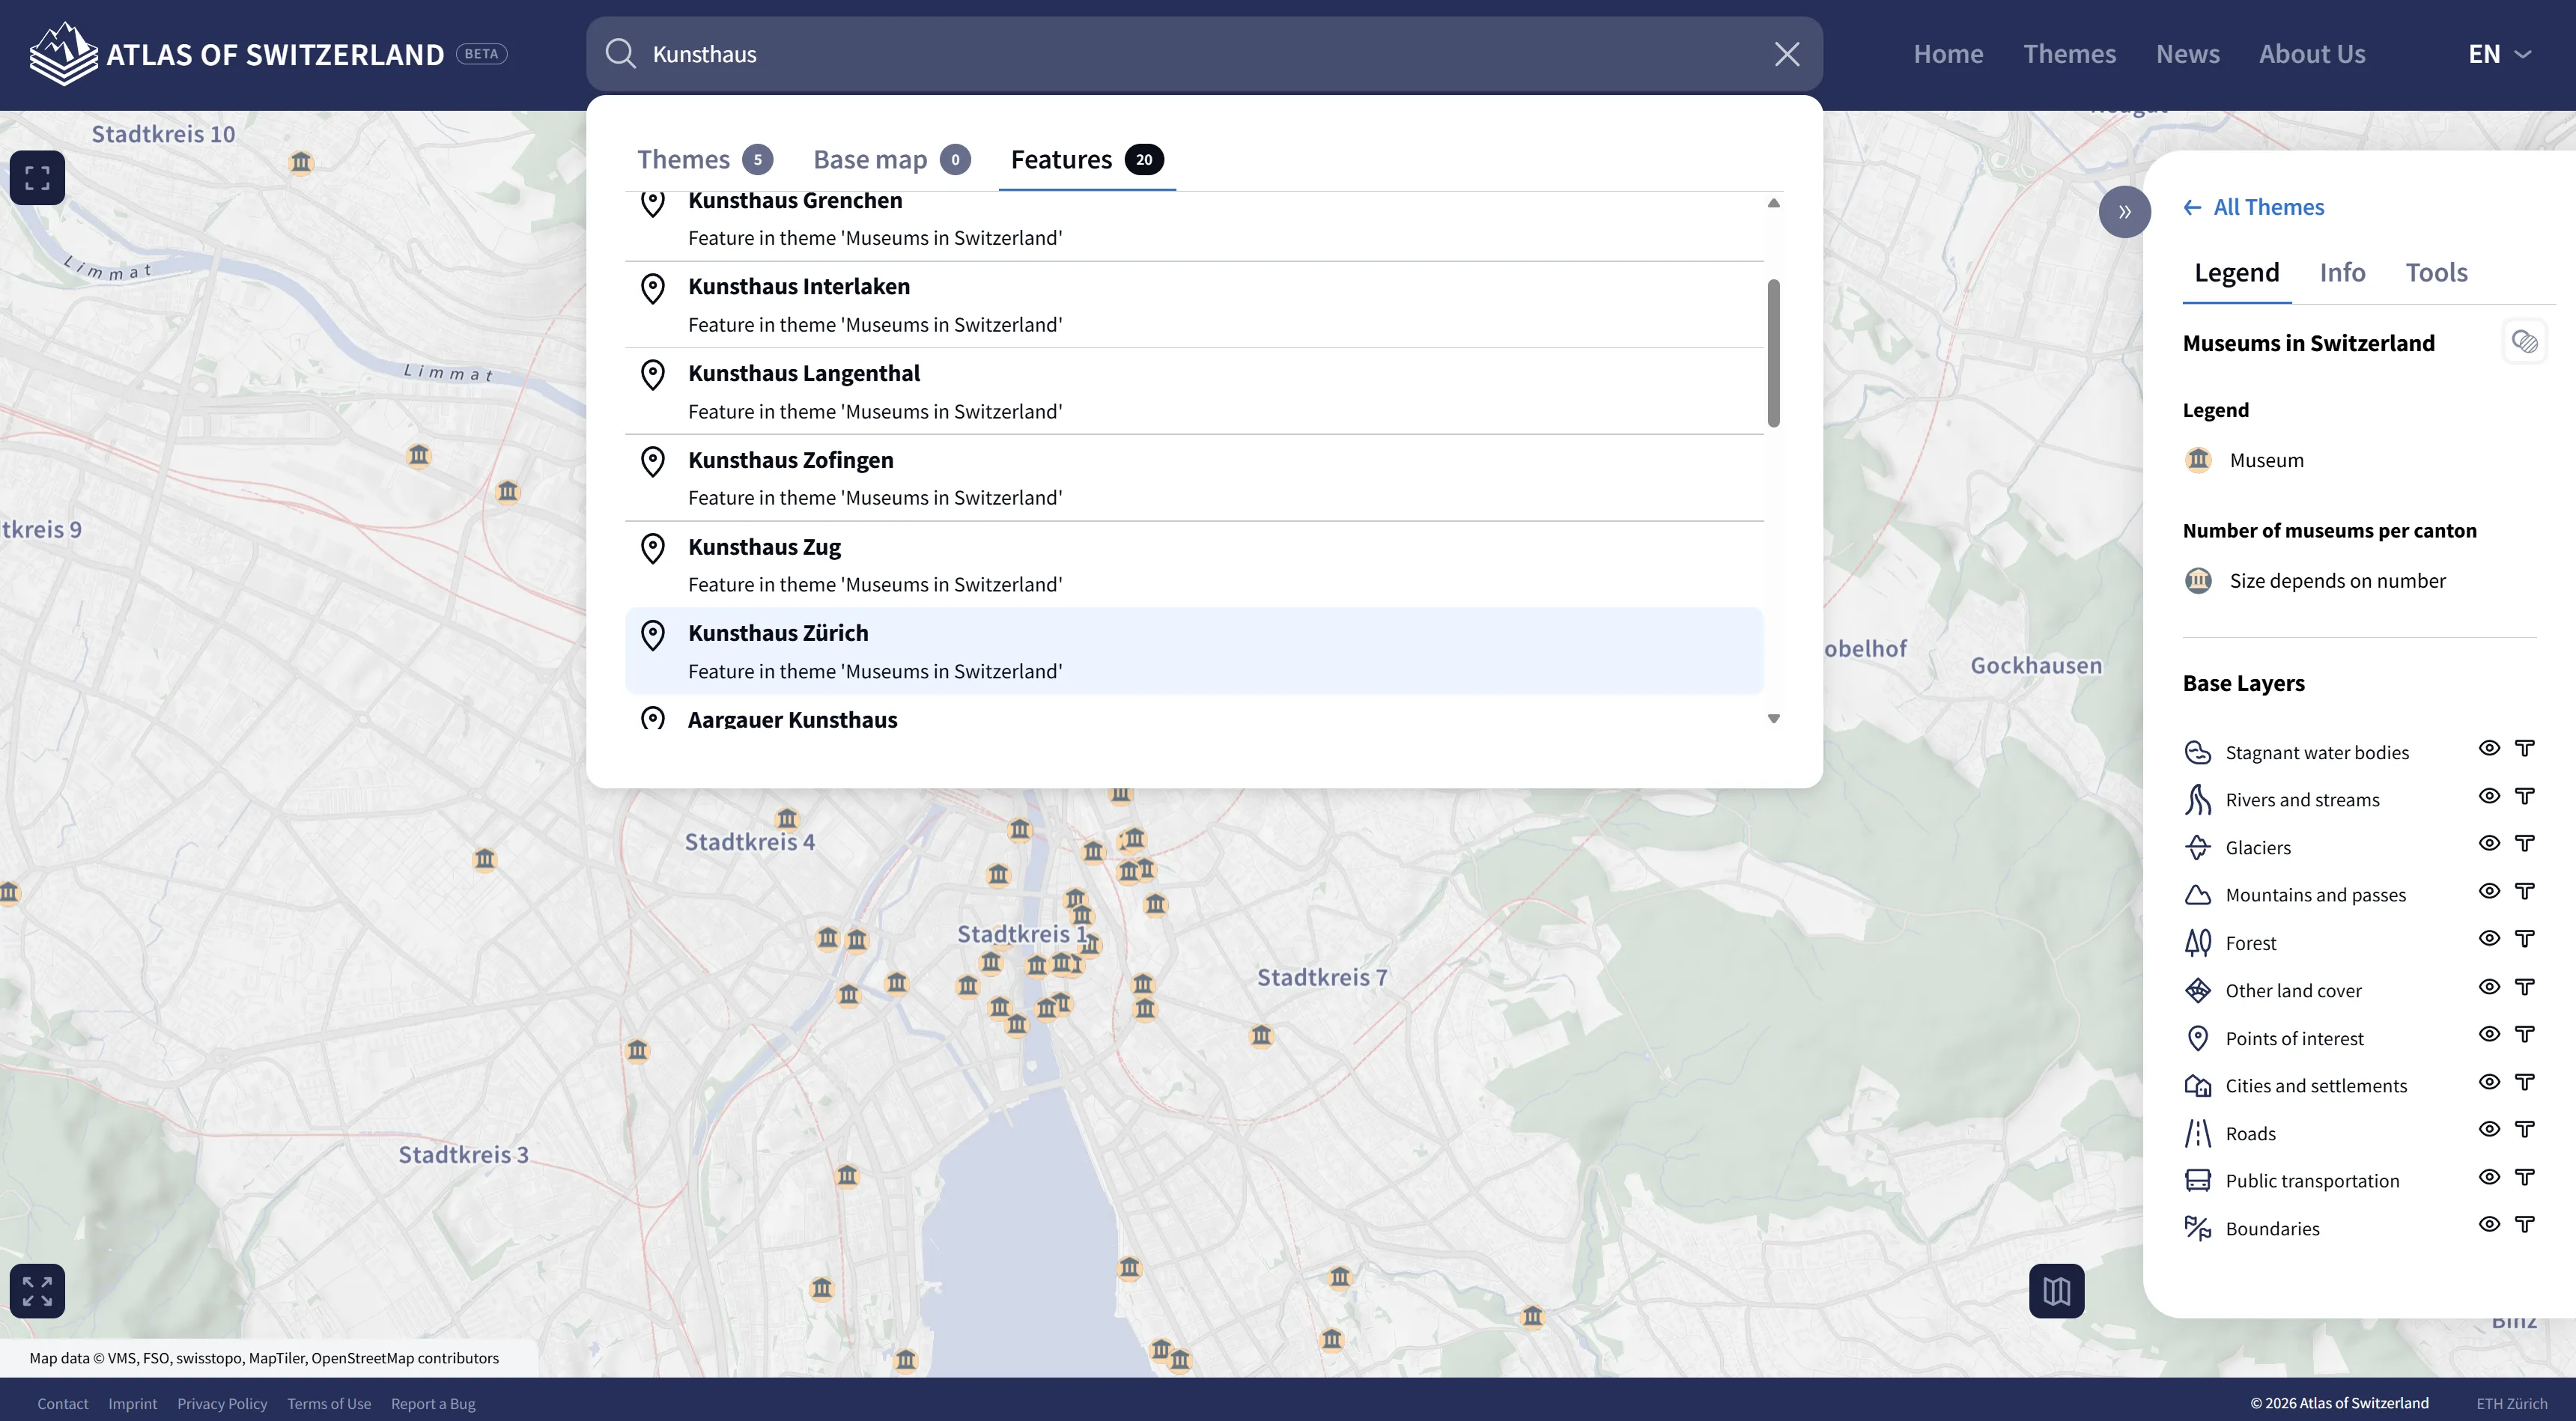
Task: Toggle labels for Boundaries layer
Action: (x=2525, y=1224)
